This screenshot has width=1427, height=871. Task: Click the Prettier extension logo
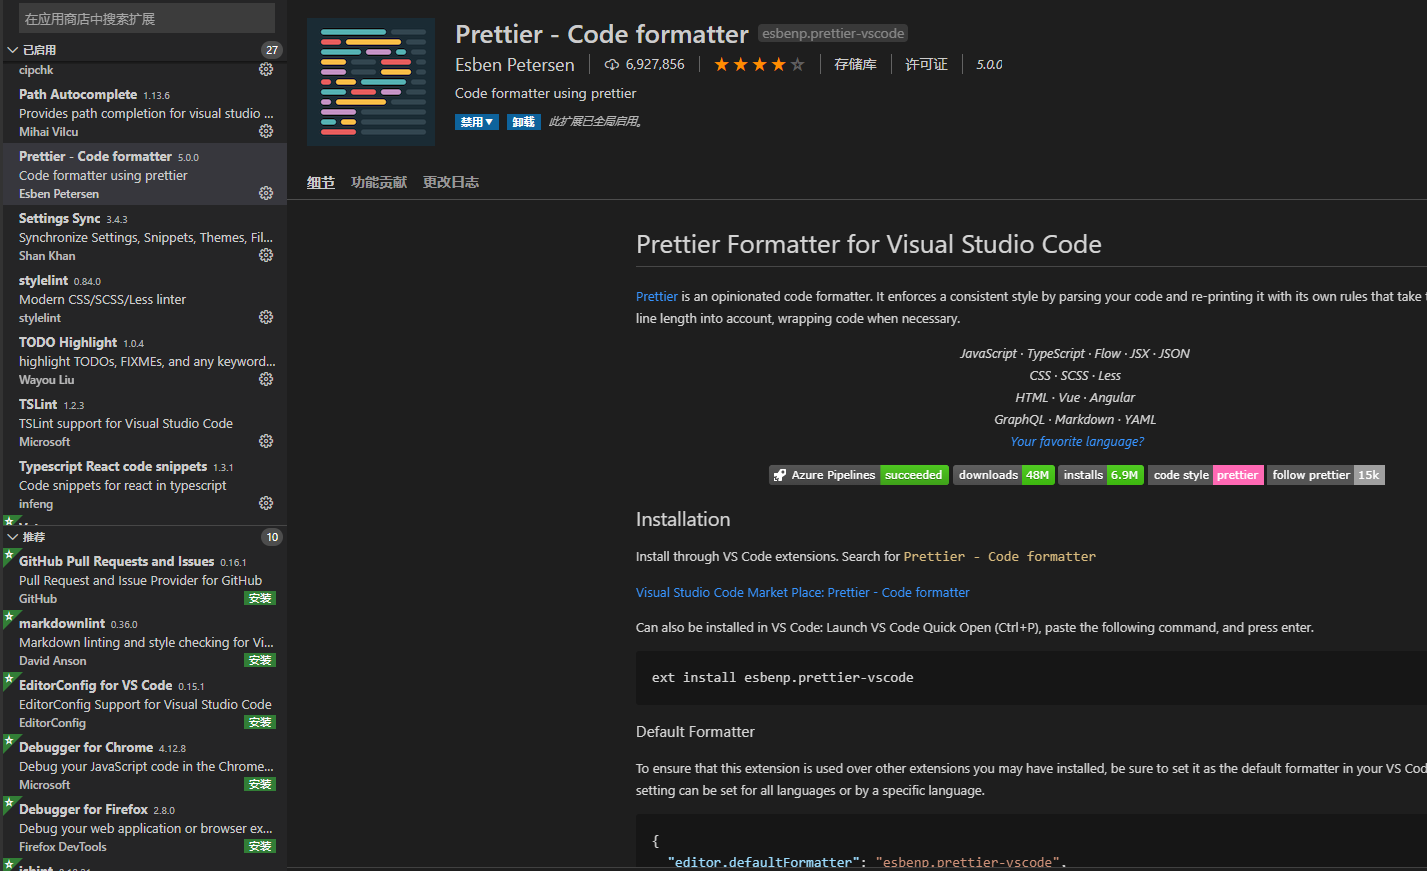point(371,82)
